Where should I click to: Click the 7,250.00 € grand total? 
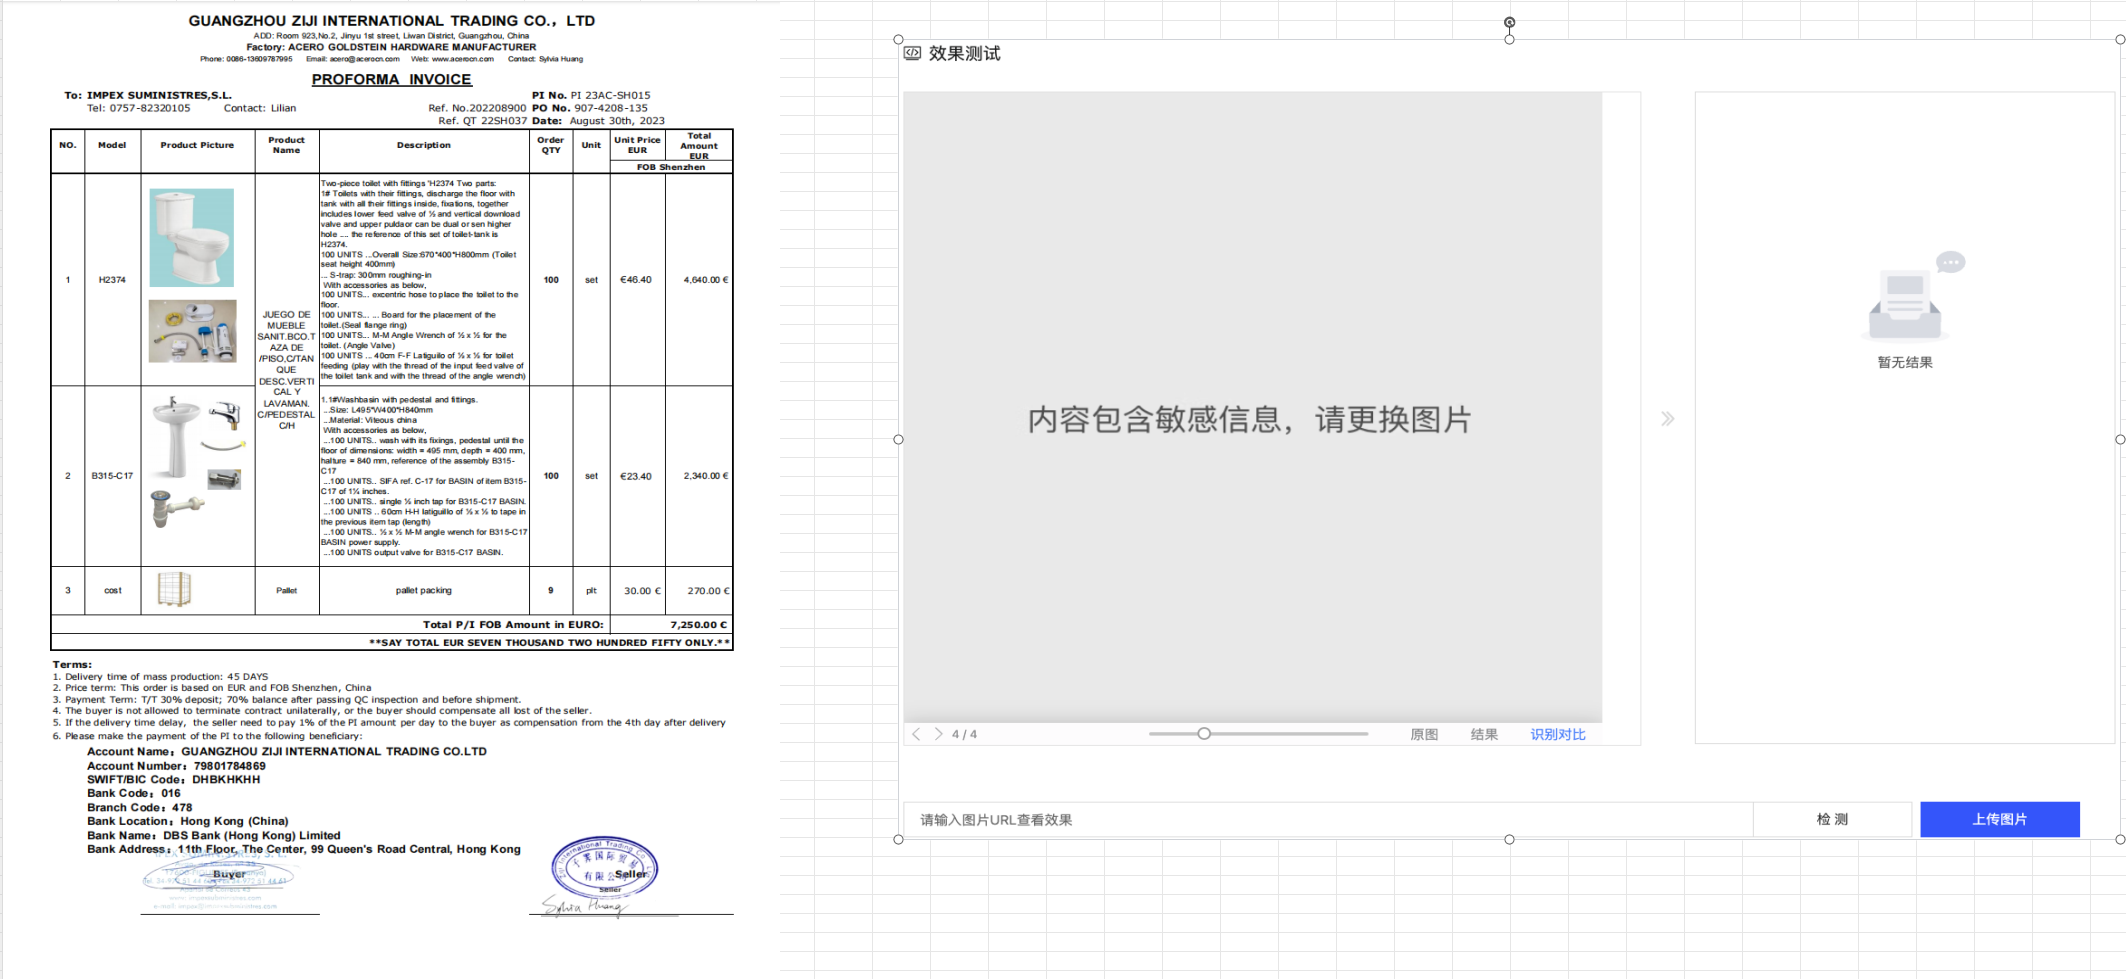tap(698, 624)
